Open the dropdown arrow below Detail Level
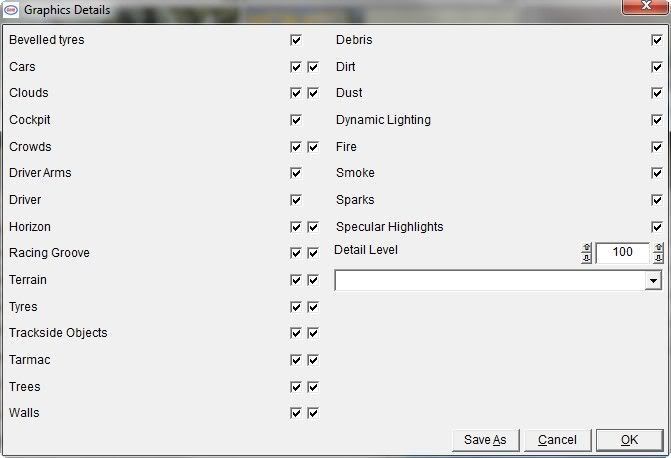Image resolution: width=671 pixels, height=458 pixels. tap(653, 281)
